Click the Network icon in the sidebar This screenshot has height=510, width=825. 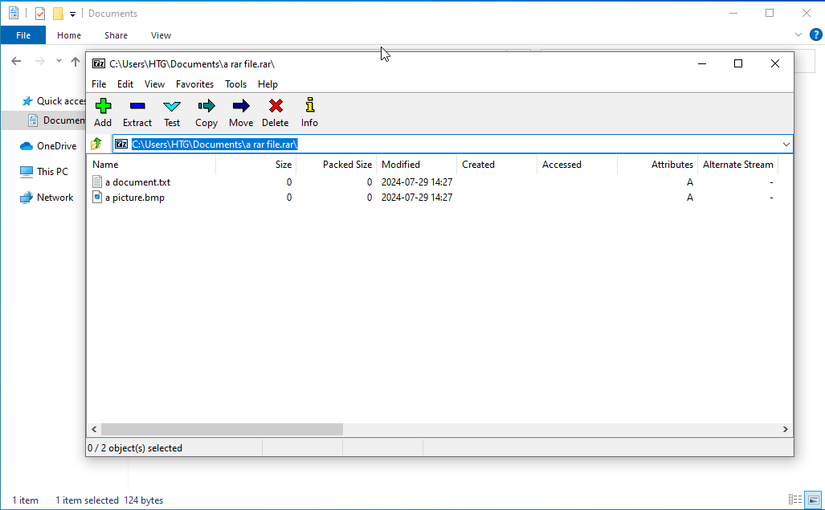point(26,197)
